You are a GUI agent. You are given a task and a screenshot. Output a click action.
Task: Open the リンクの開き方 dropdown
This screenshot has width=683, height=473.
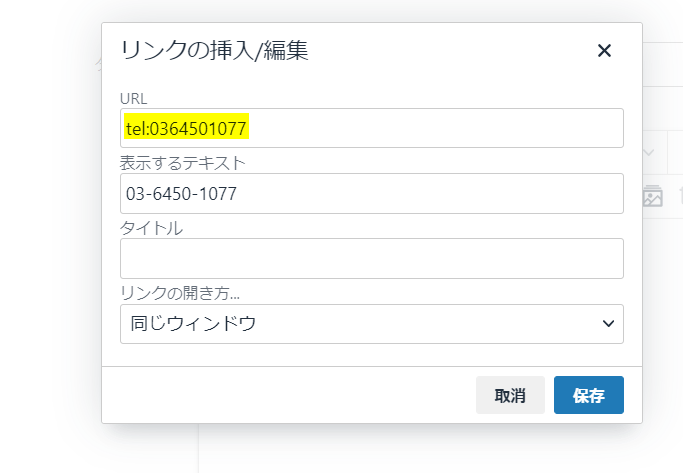click(x=371, y=324)
